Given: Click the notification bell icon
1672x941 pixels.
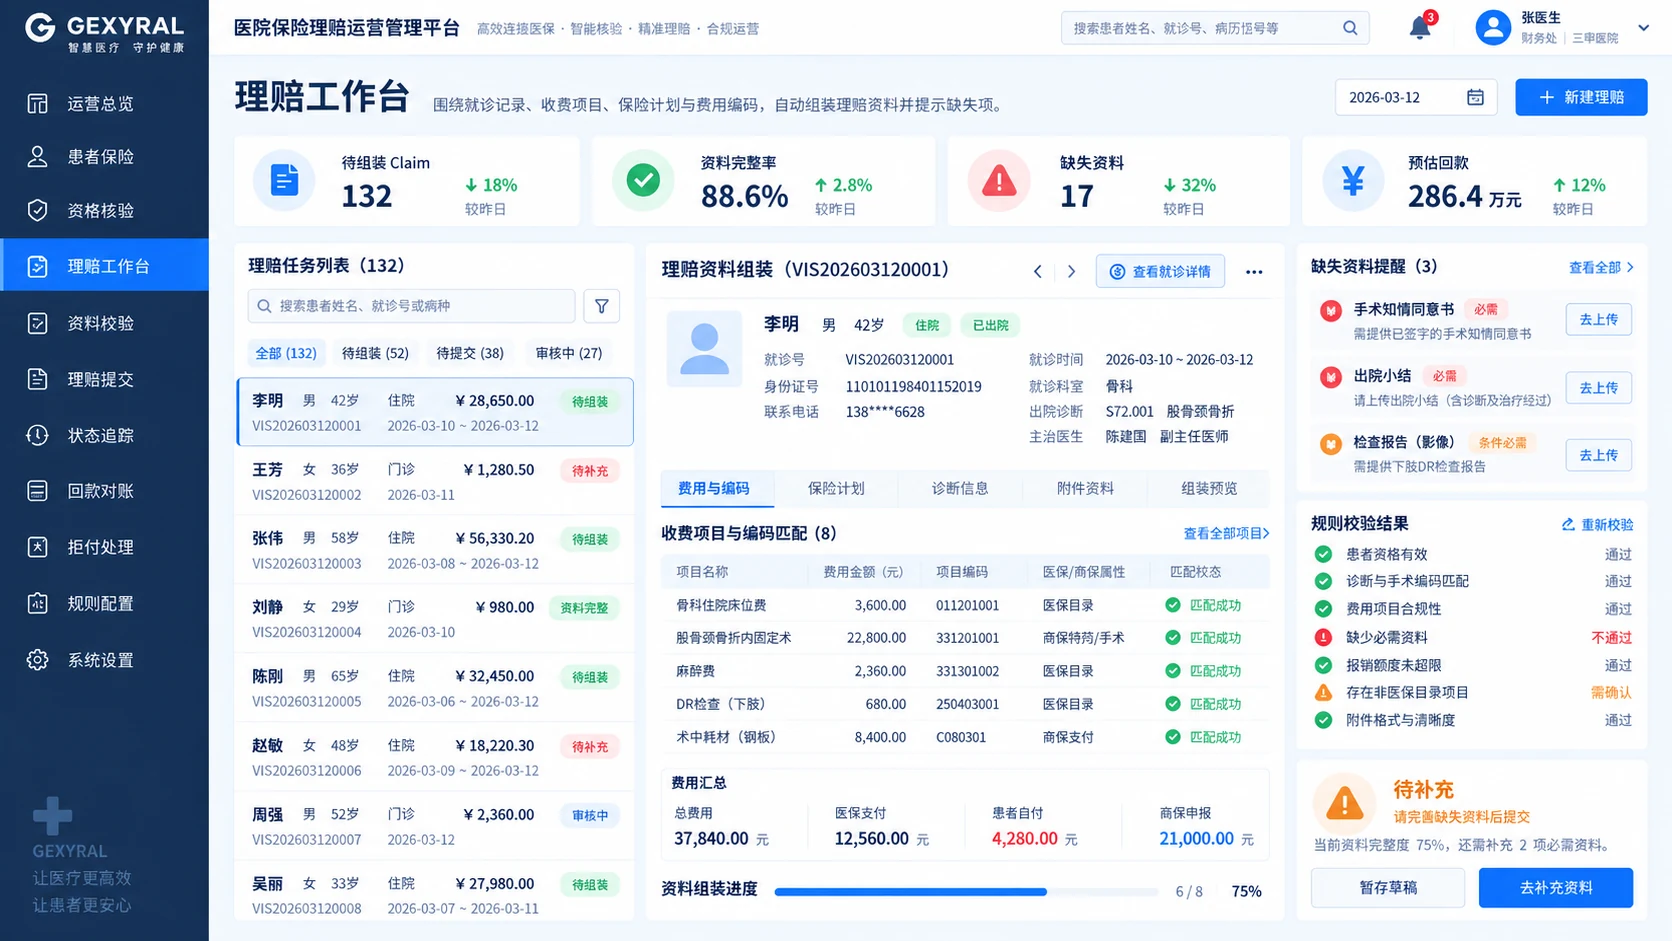Looking at the screenshot, I should pos(1420,28).
